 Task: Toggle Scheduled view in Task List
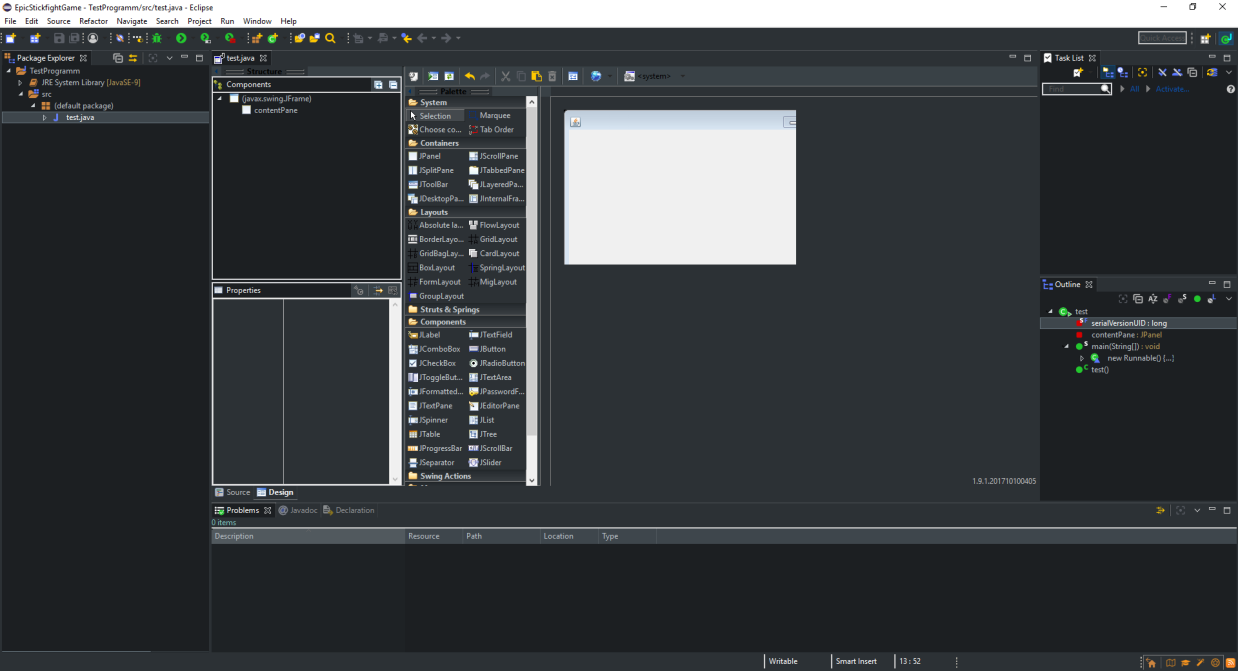[1123, 73]
